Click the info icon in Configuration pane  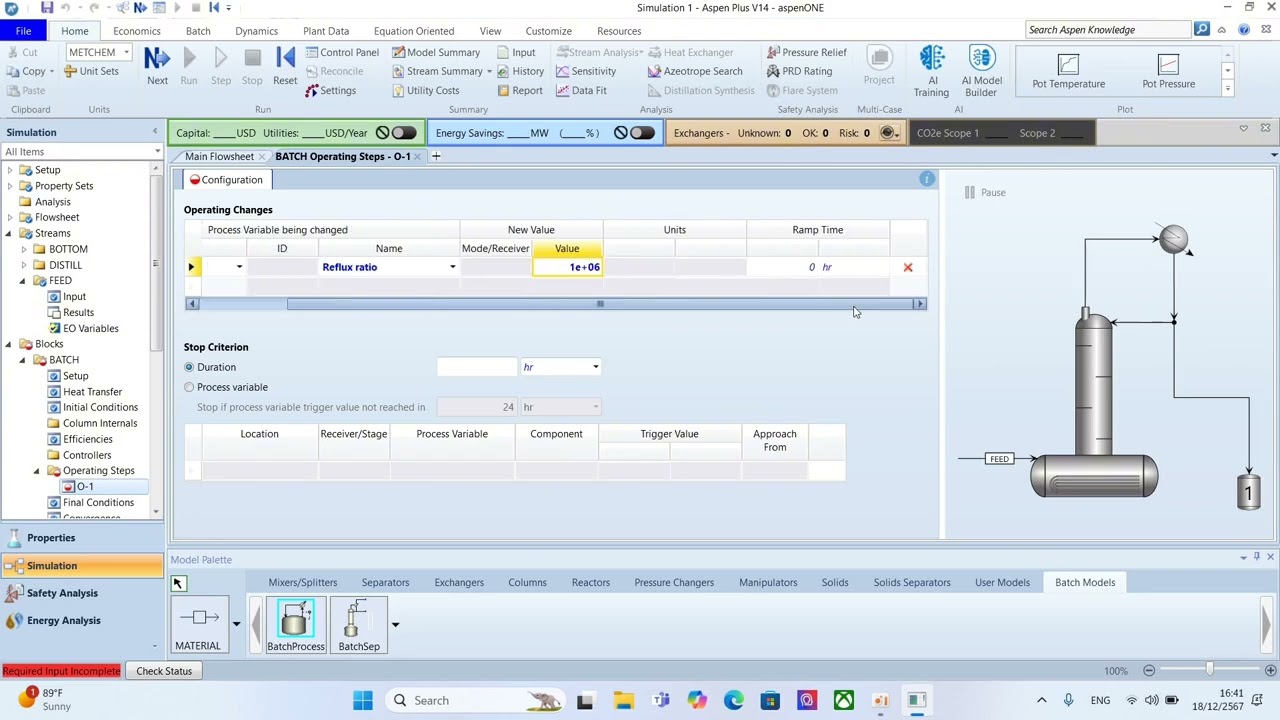pos(927,179)
